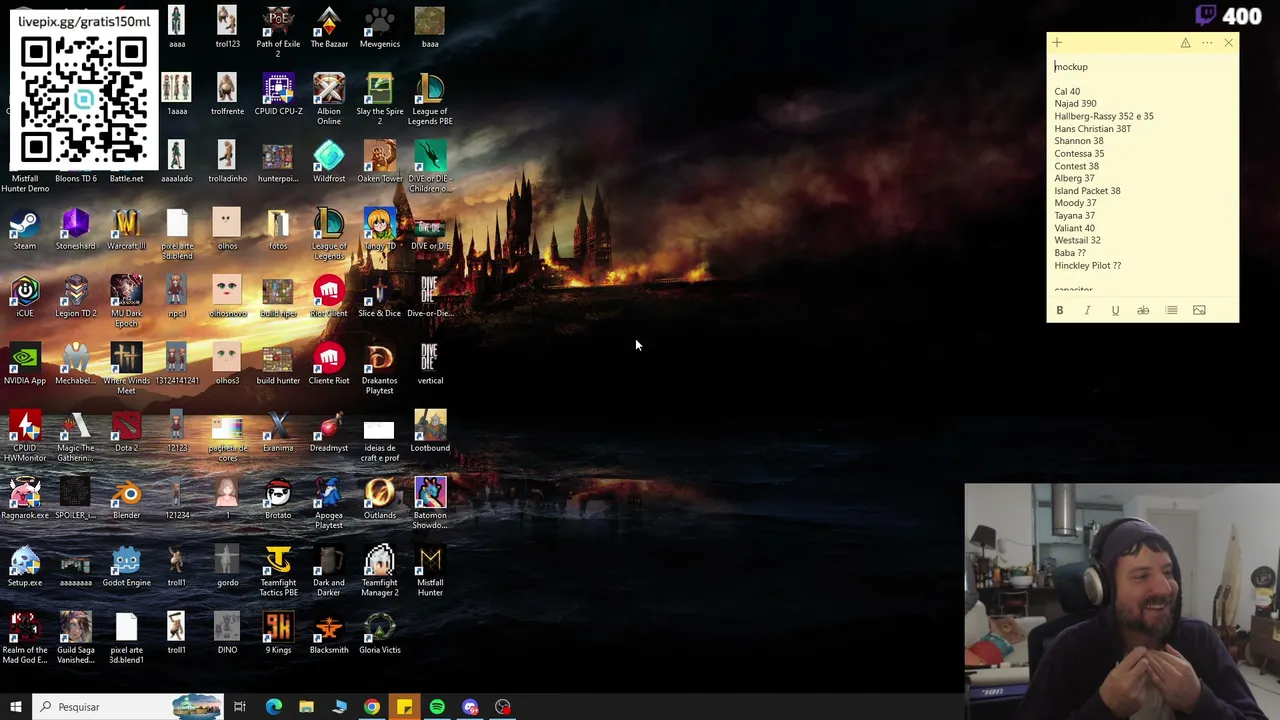Click the 'mockup' heading in the note

click(1071, 67)
